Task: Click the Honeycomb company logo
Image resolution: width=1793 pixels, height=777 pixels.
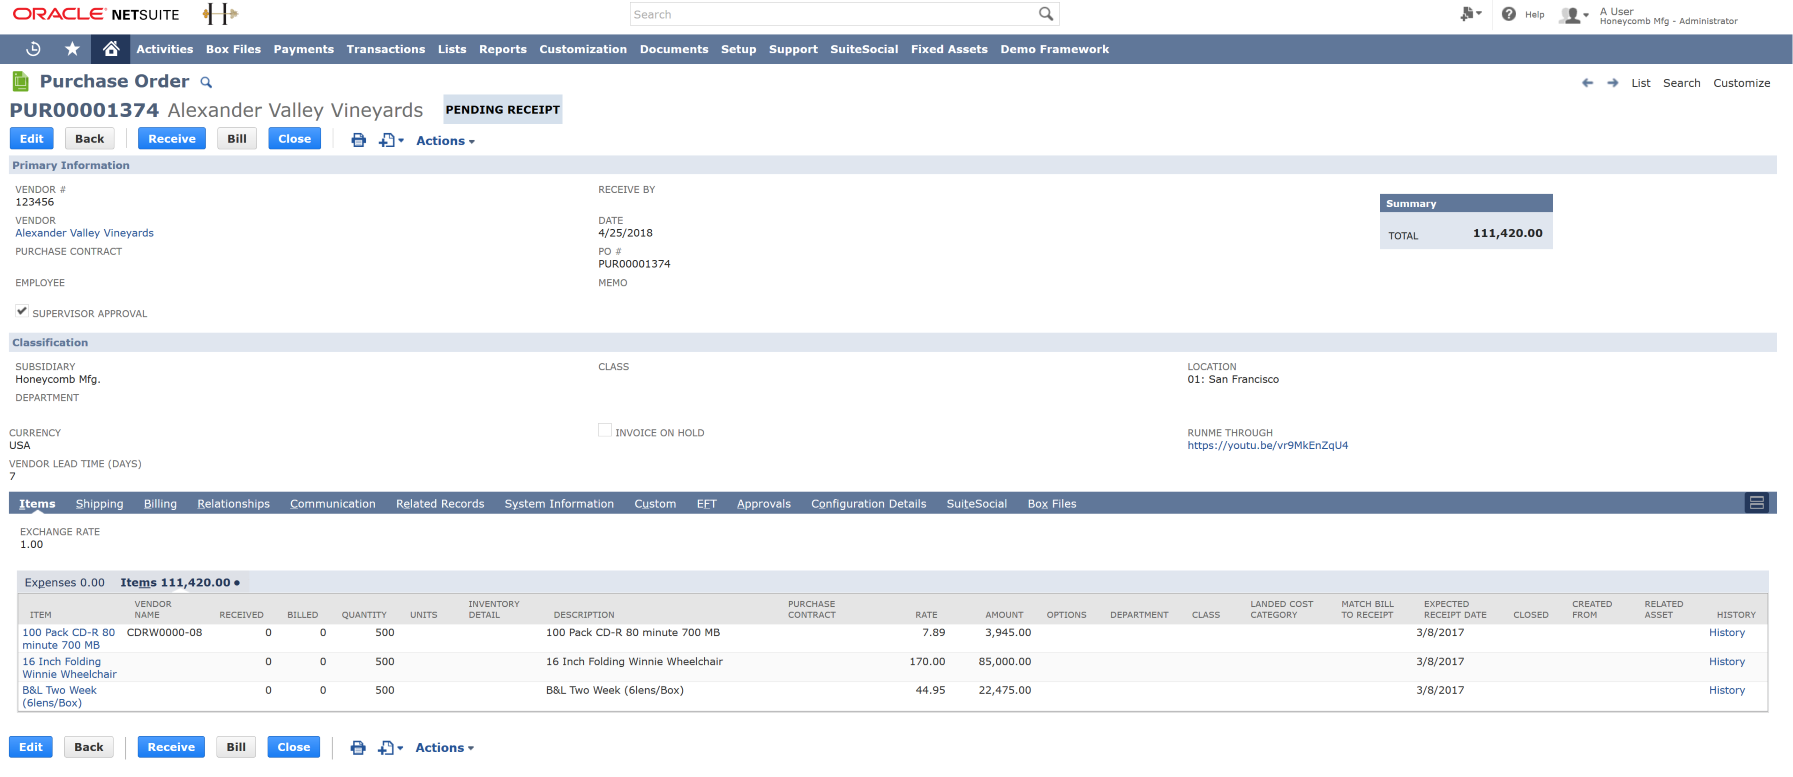Action: pos(220,14)
